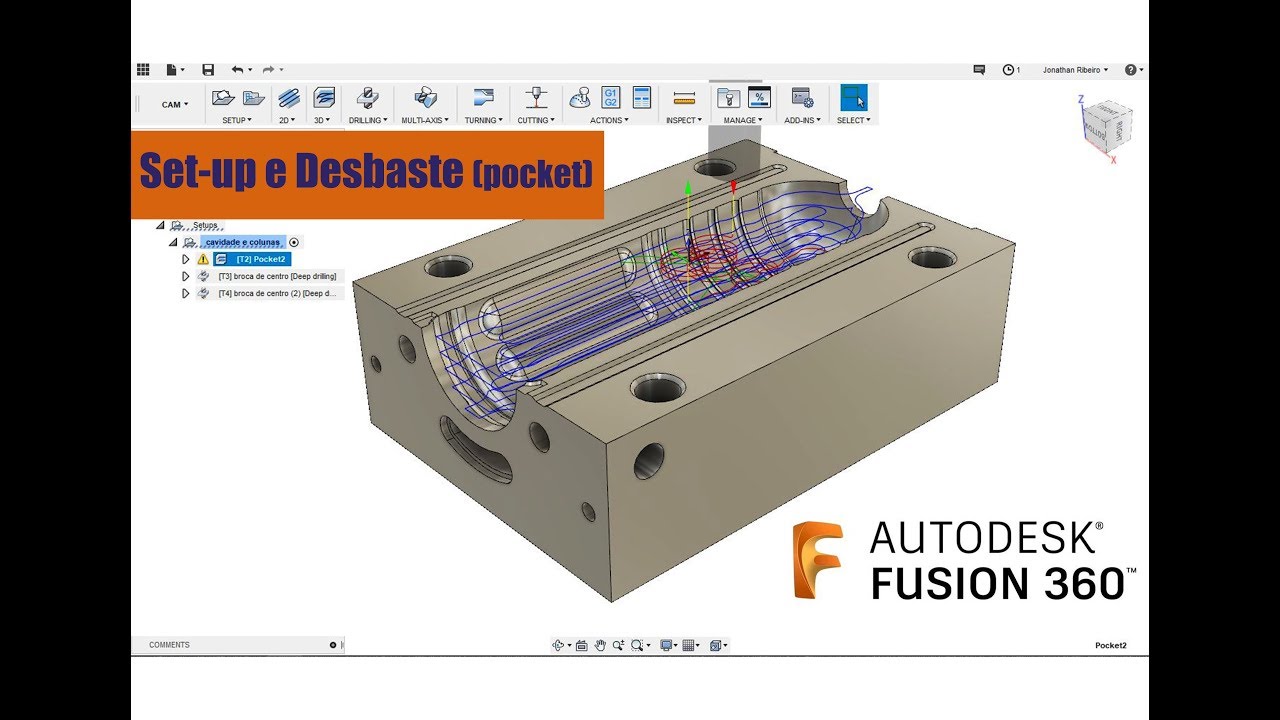Click the Drilling tool icon
The image size is (1280, 720).
pos(367,98)
